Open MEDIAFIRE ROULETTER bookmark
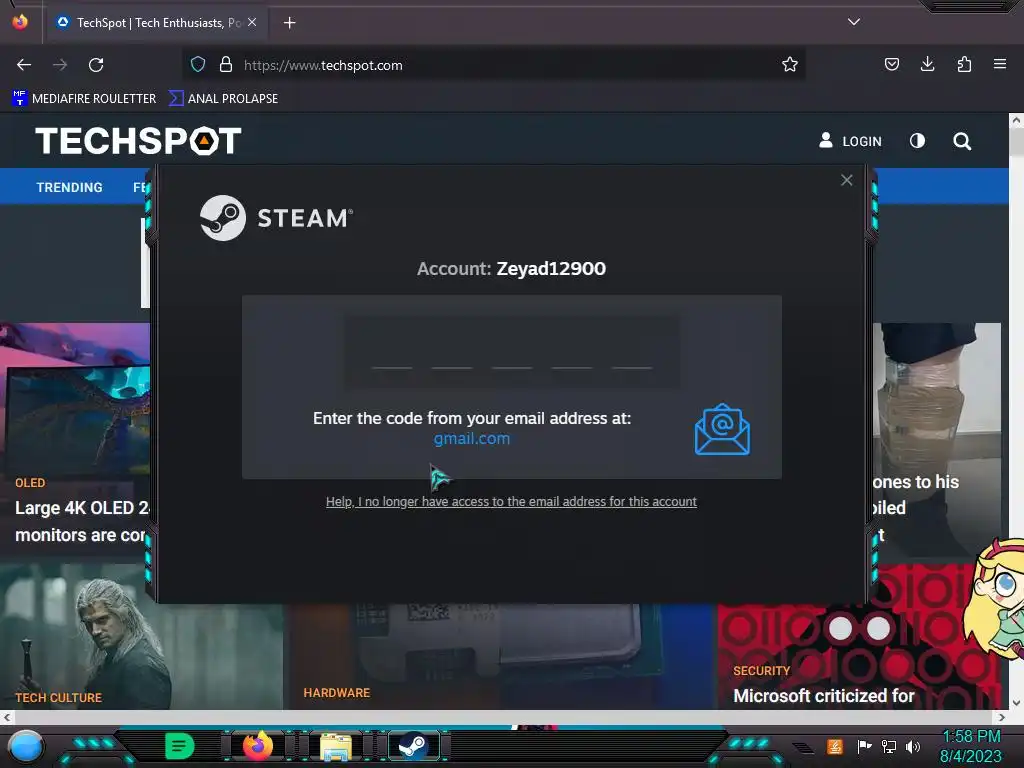Screen dimensions: 1024x768 pos(84,99)
